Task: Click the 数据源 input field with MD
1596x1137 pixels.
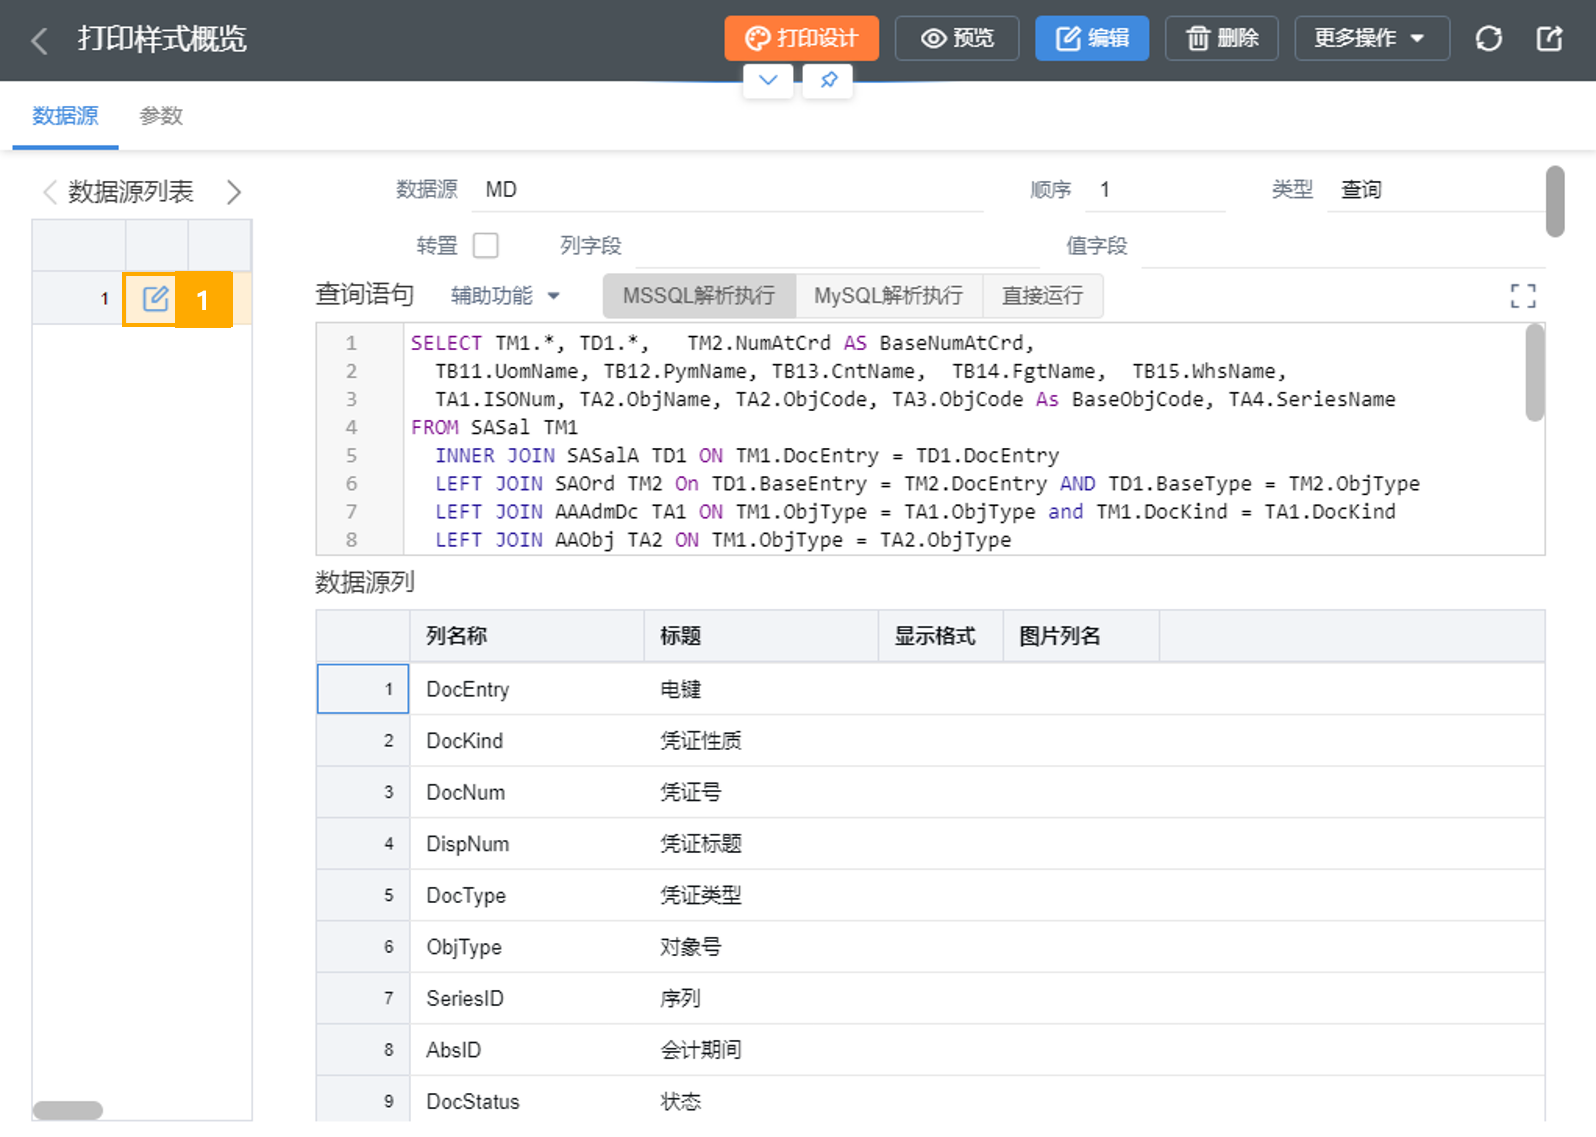Action: (728, 190)
